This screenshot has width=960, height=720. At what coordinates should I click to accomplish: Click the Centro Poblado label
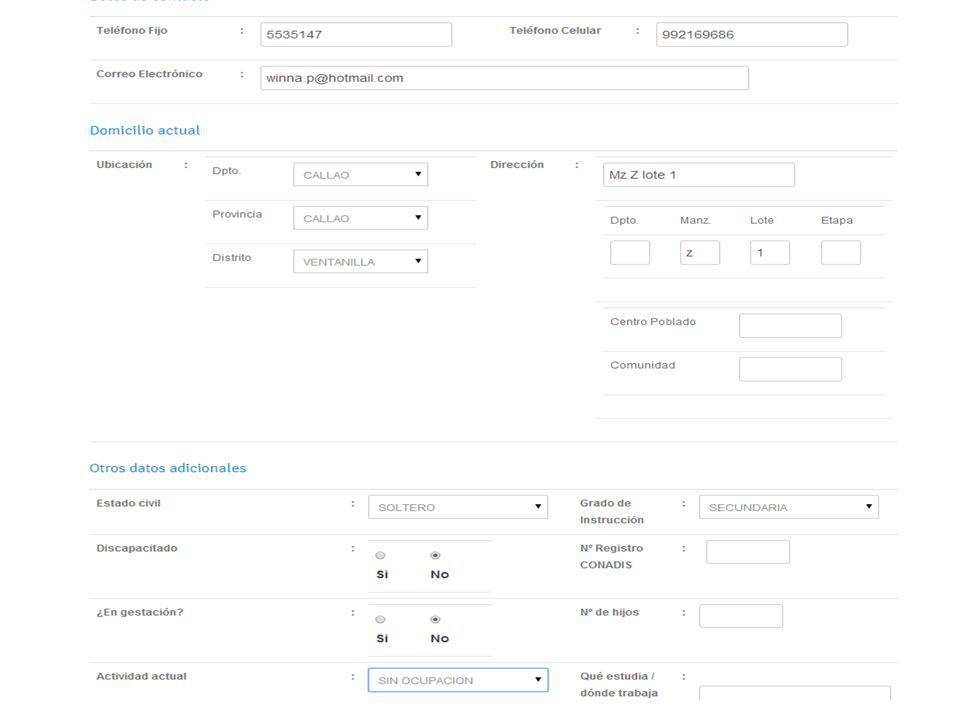click(x=653, y=322)
